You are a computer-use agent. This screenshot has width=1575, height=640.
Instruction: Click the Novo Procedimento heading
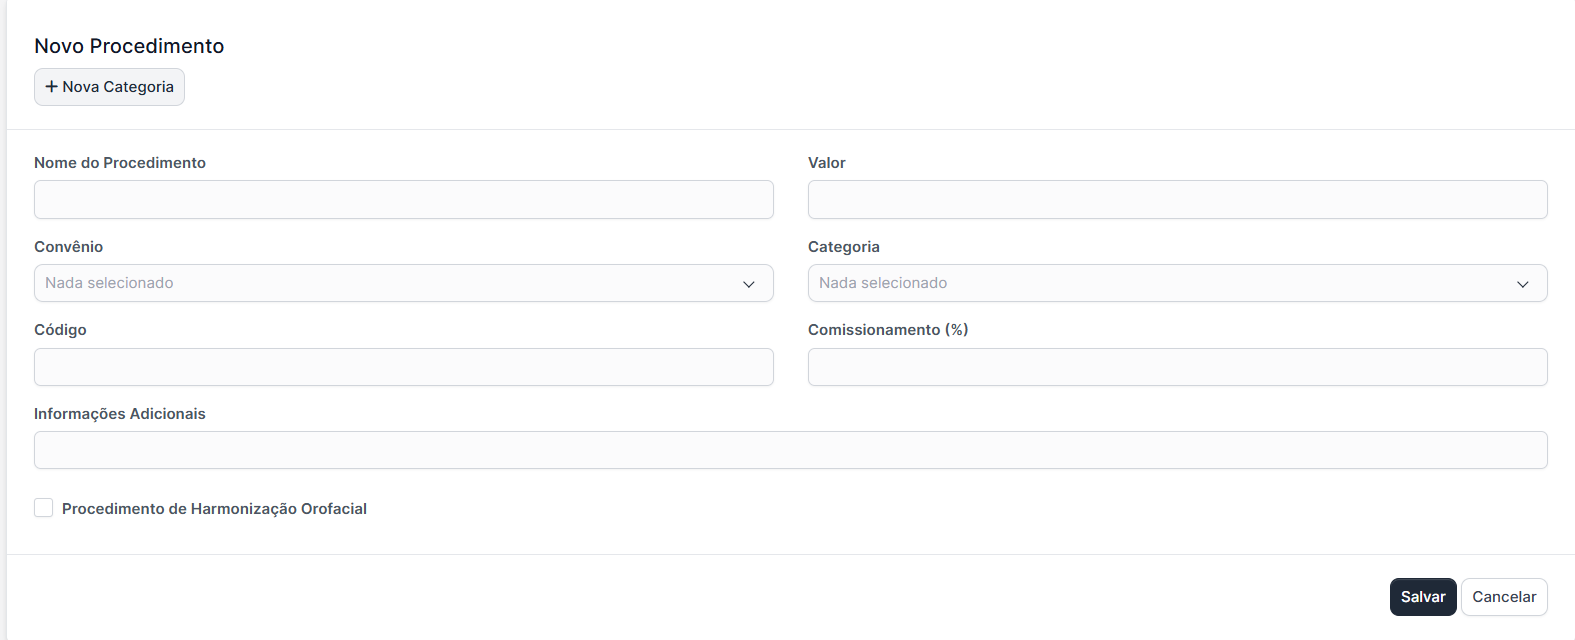click(129, 46)
